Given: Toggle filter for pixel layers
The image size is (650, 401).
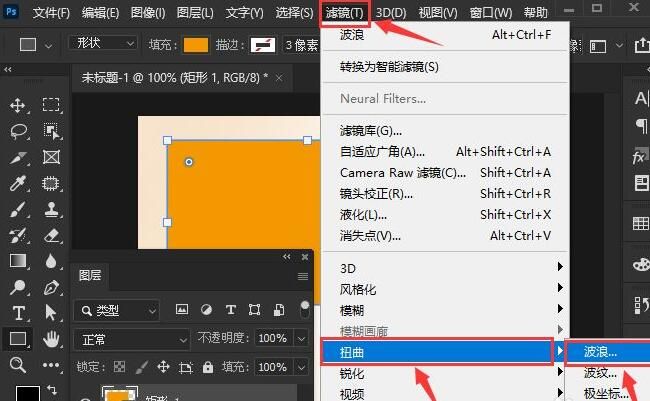Looking at the screenshot, I should click(182, 309).
